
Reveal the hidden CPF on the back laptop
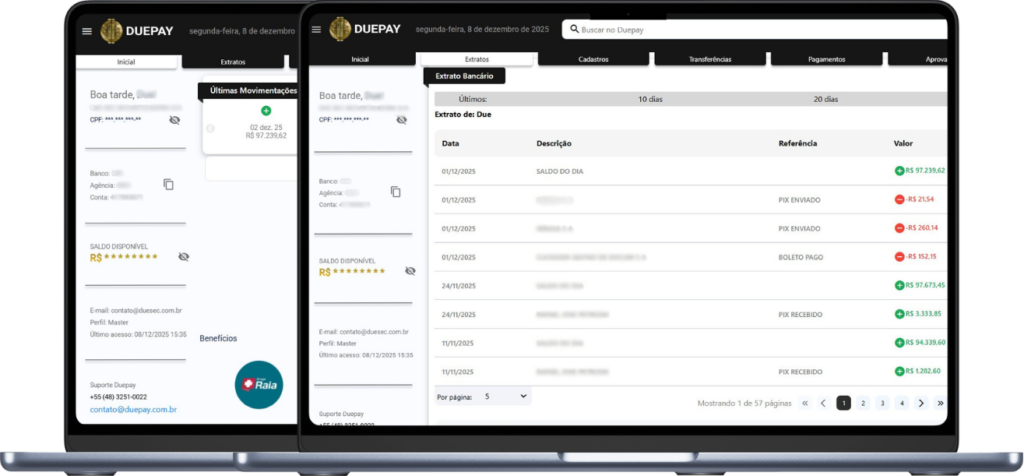tap(174, 120)
